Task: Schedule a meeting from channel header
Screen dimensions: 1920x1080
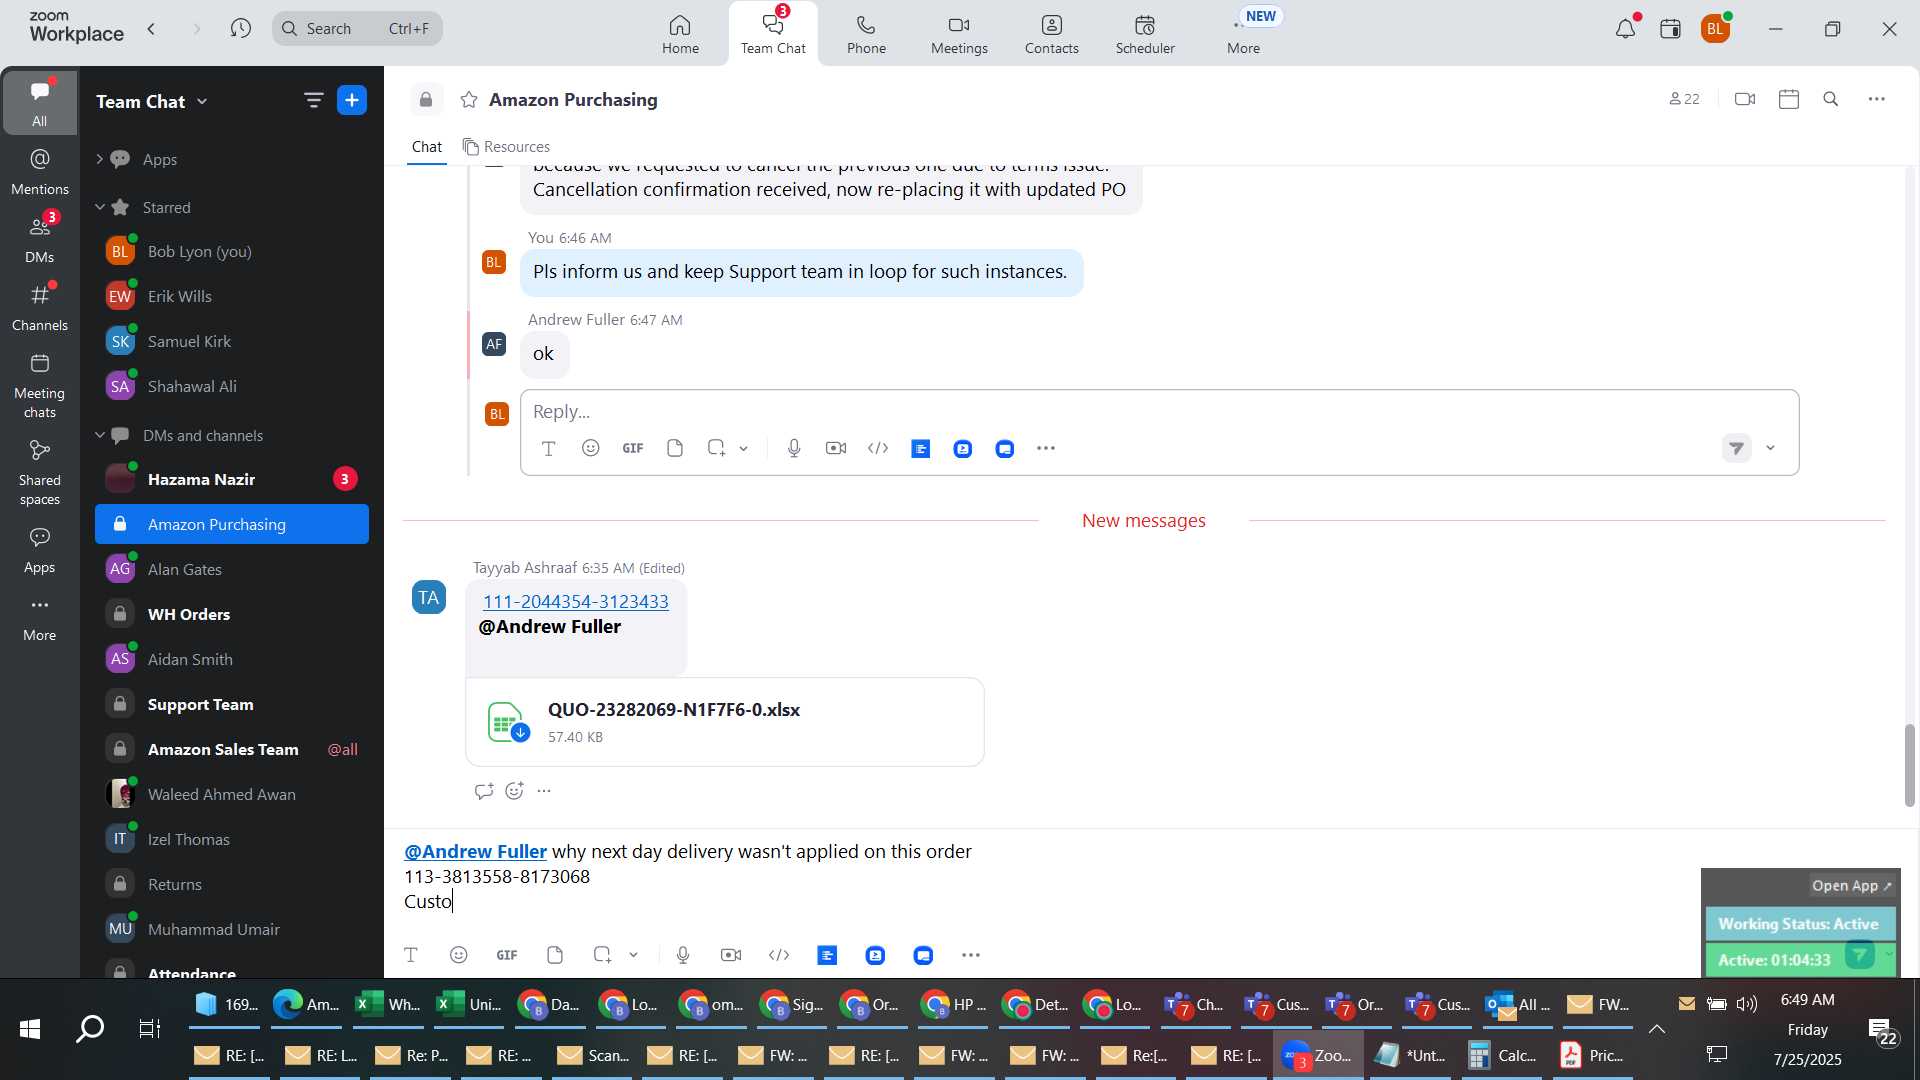Action: (x=1789, y=99)
